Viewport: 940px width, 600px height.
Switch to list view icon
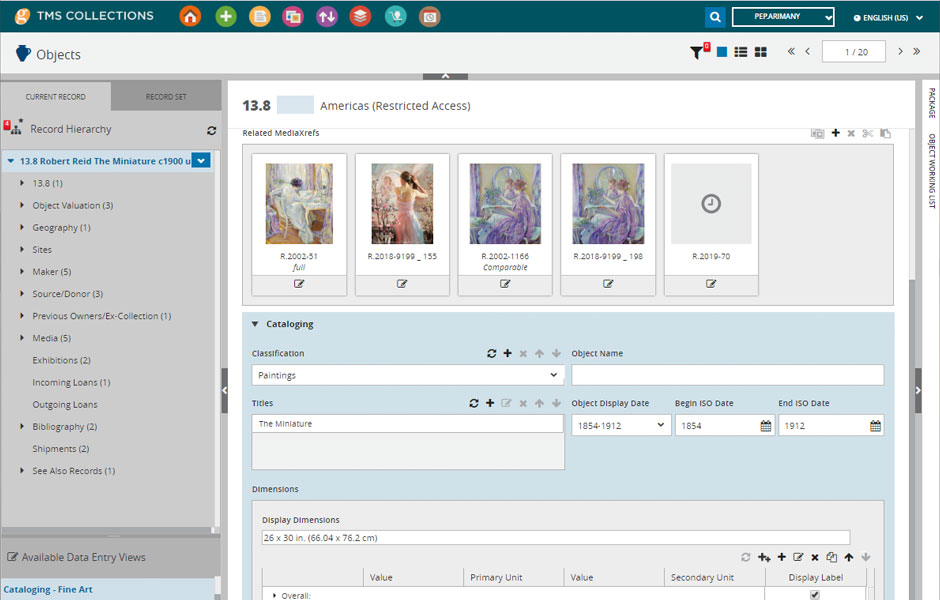pos(741,52)
